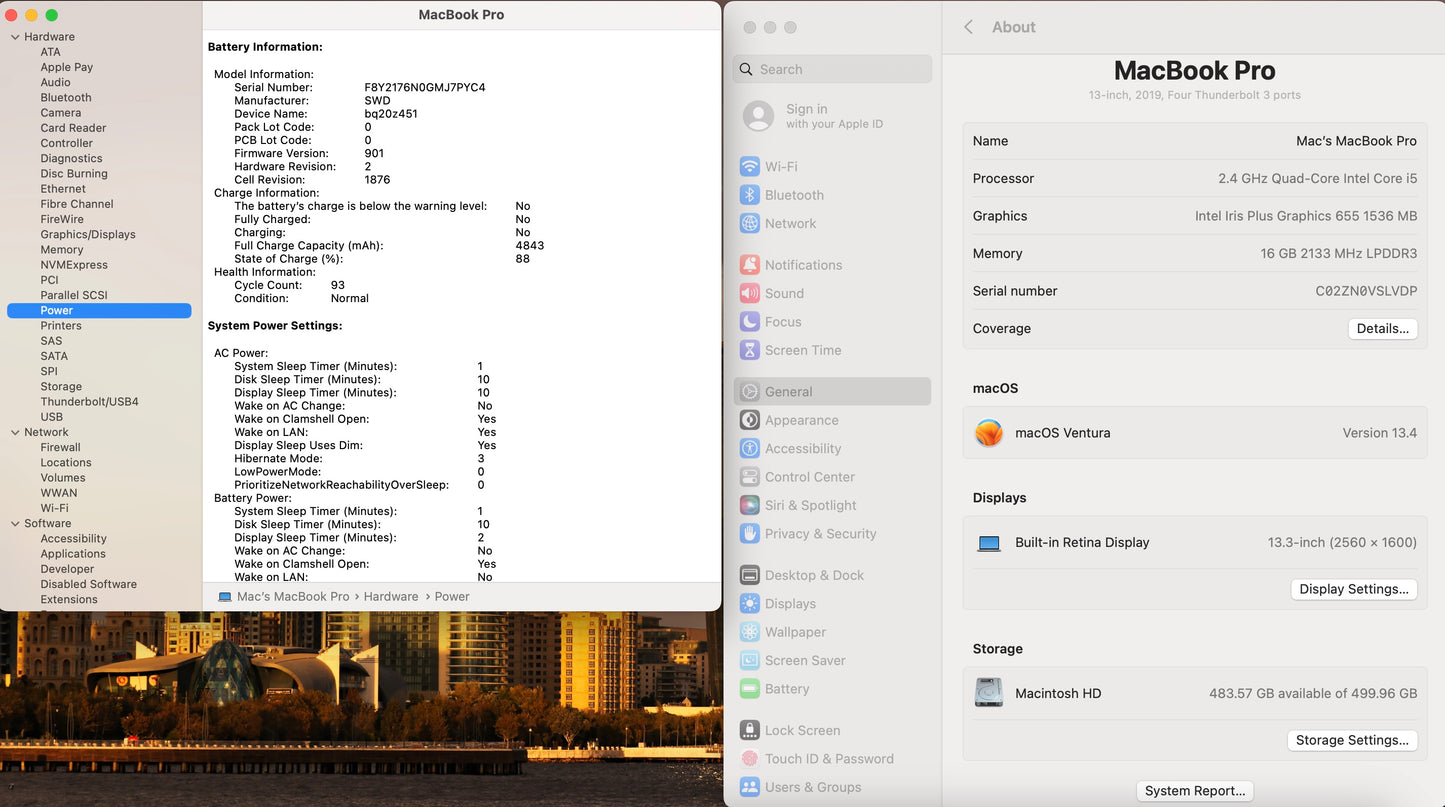Click the Macintosh HD disk icon
Screen dimensions: 1445x807
click(989, 693)
